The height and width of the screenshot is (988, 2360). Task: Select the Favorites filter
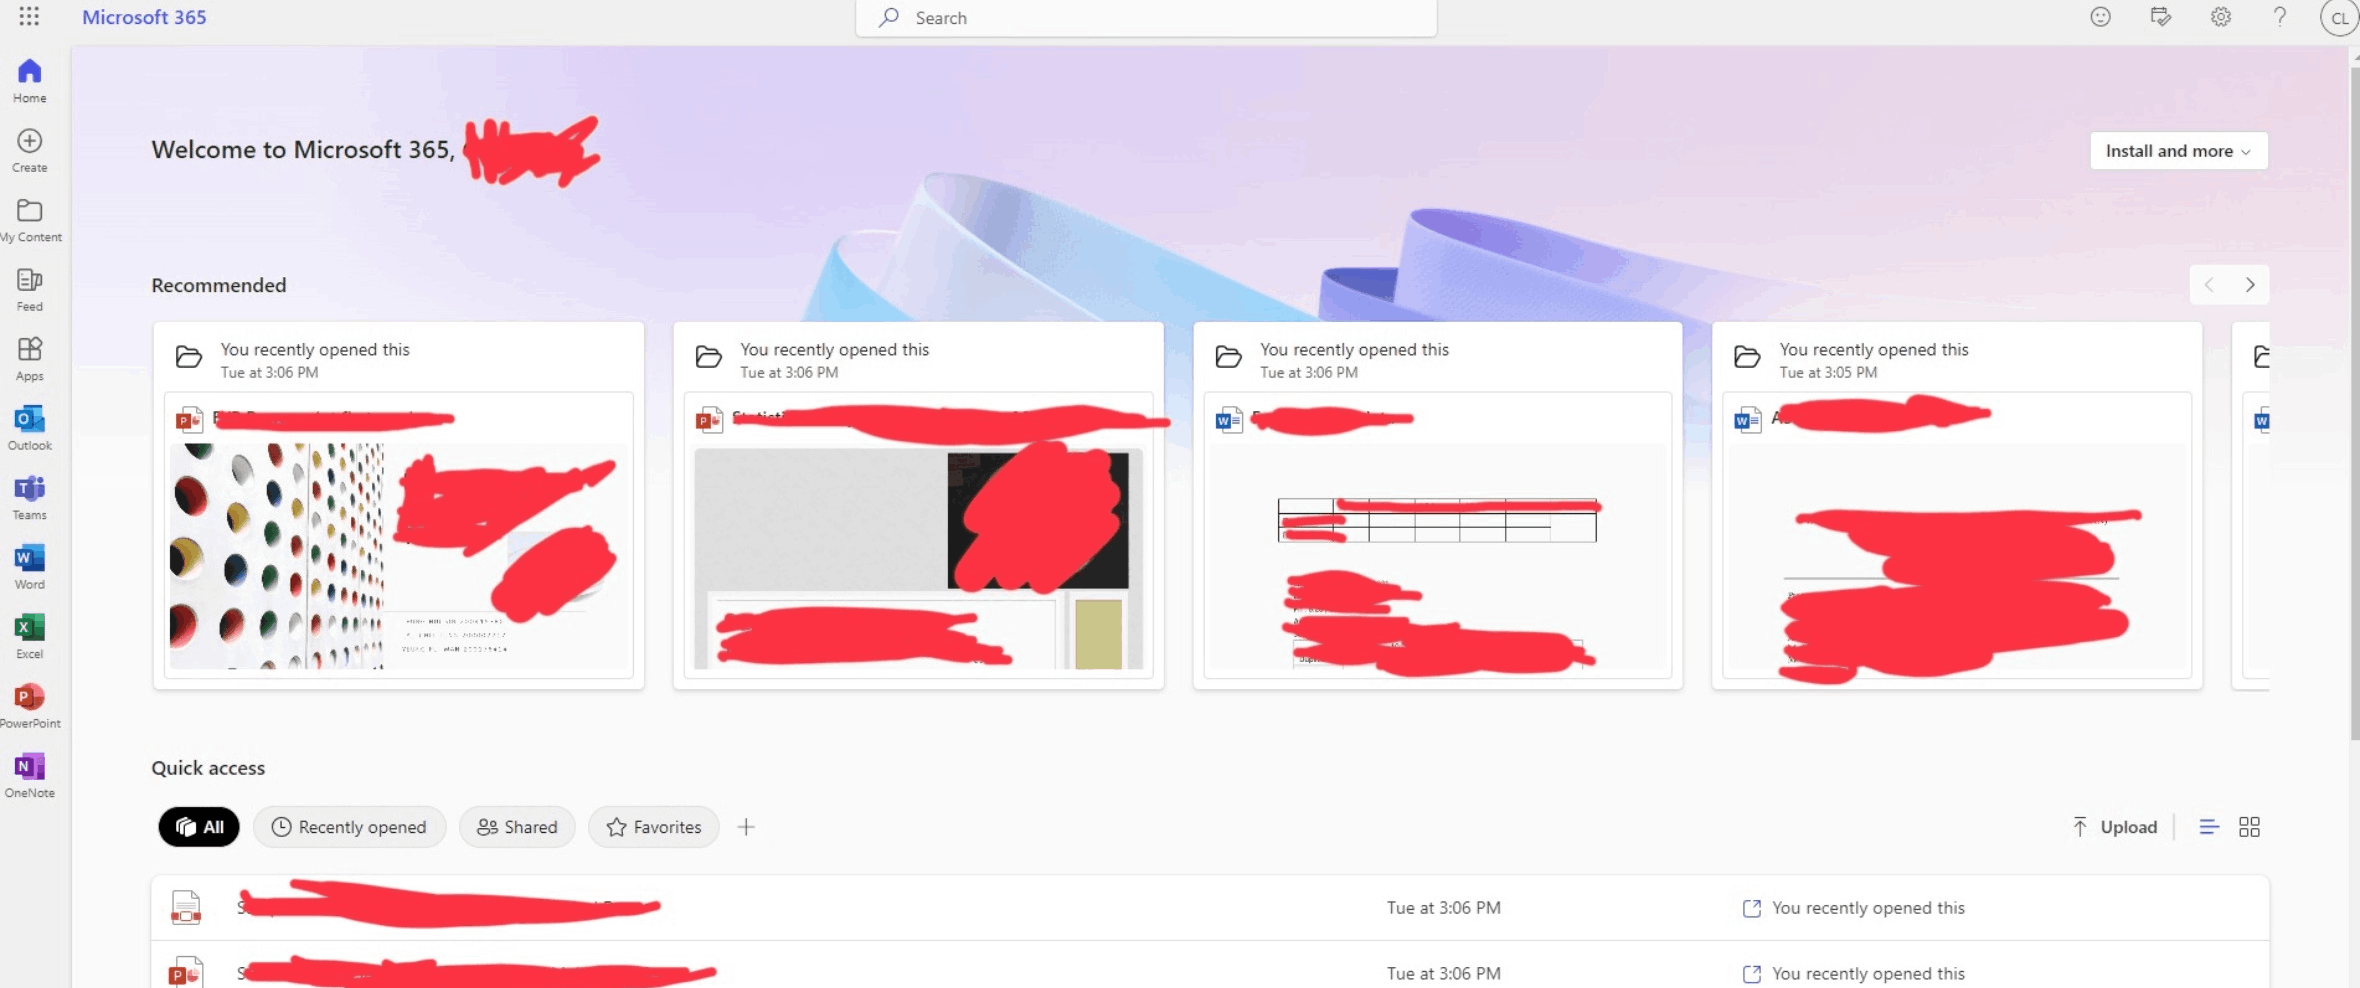654,827
